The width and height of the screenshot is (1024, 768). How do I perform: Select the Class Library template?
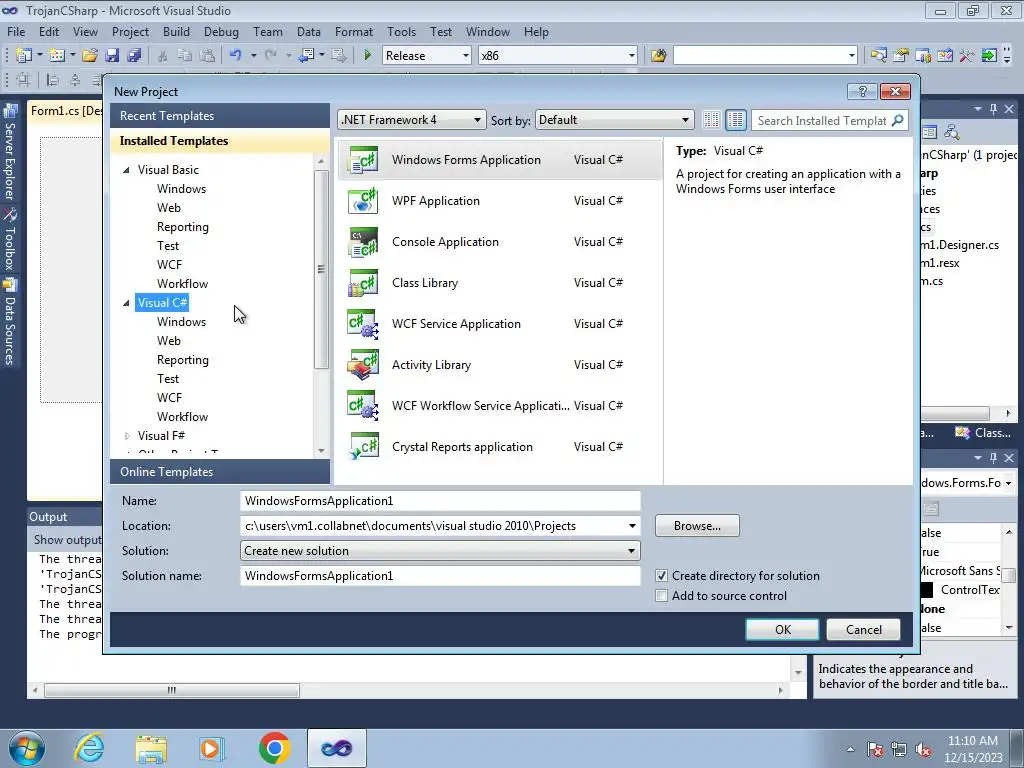point(500,283)
